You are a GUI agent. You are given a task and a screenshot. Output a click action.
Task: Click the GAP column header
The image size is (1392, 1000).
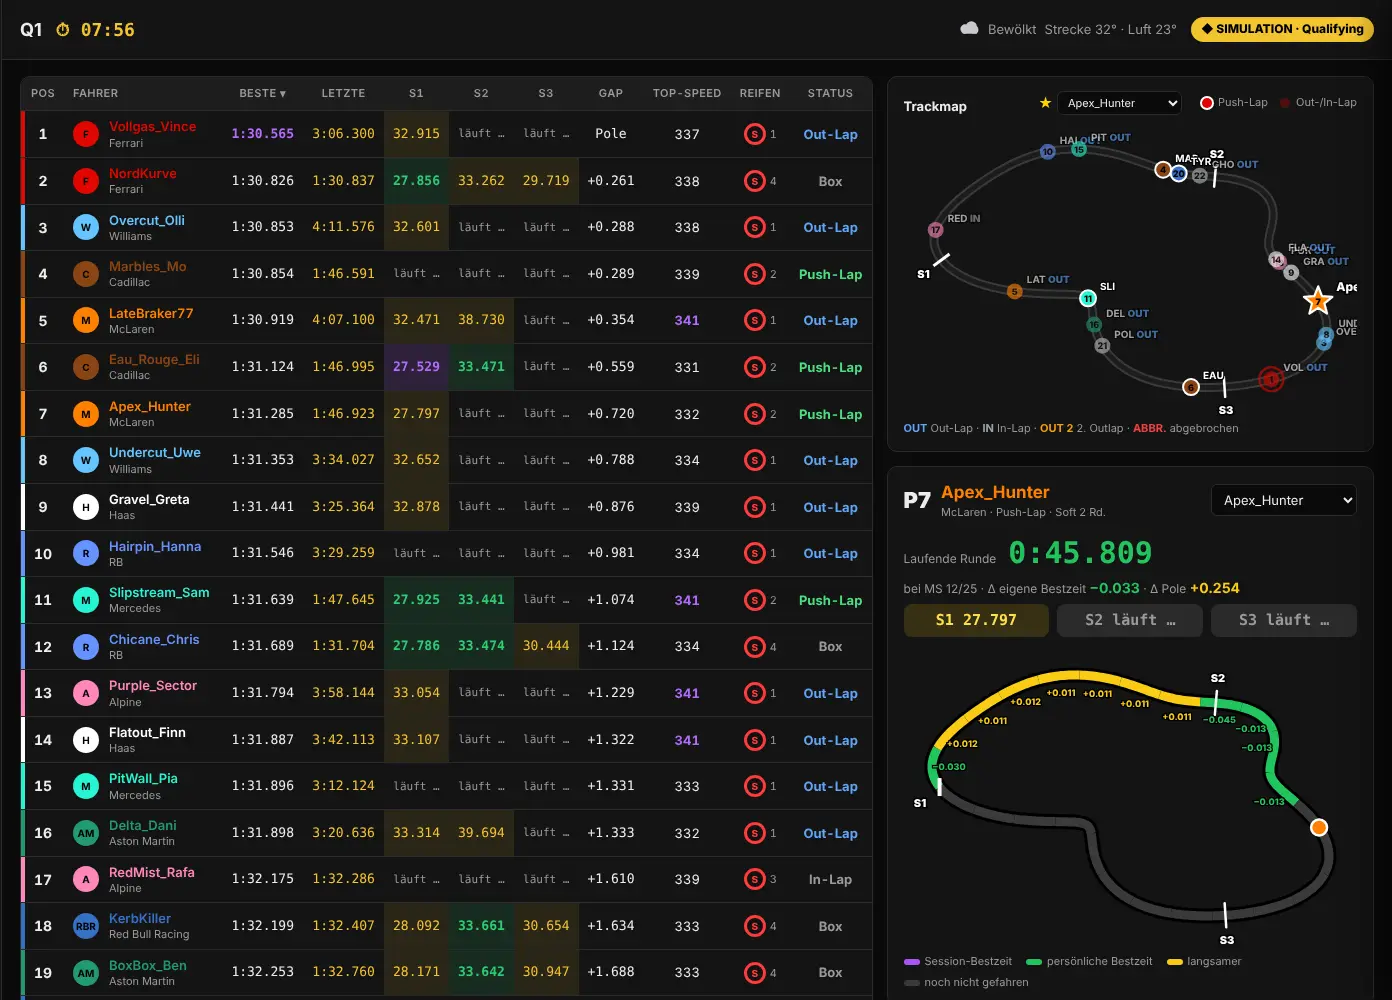tap(611, 93)
